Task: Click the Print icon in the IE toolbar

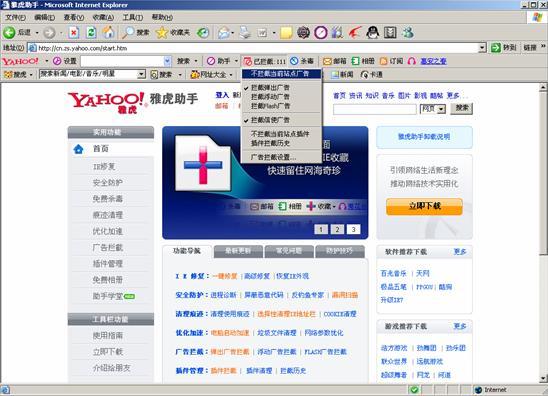Action: pos(245,33)
